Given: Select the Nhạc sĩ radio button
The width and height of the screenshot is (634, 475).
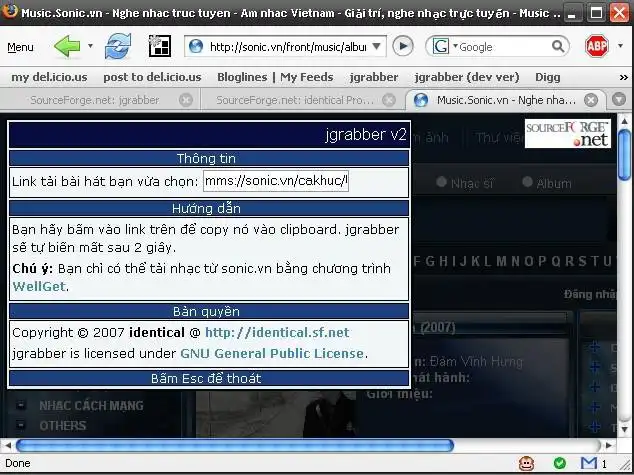Looking at the screenshot, I should tap(442, 182).
